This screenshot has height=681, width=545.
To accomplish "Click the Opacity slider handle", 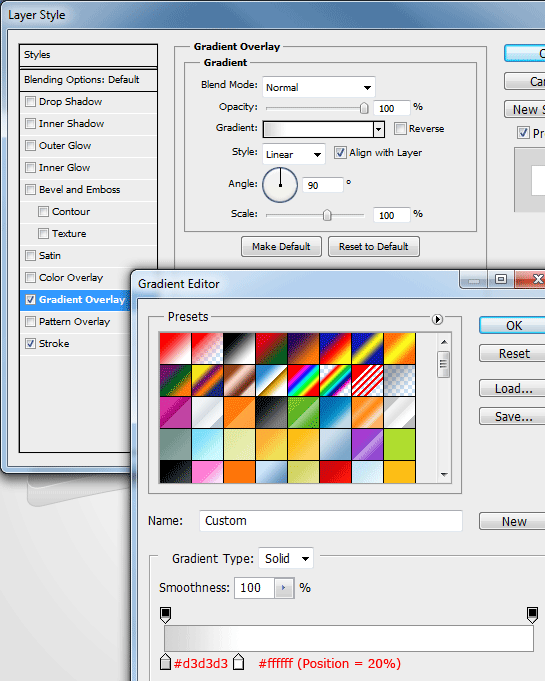I will tap(364, 108).
